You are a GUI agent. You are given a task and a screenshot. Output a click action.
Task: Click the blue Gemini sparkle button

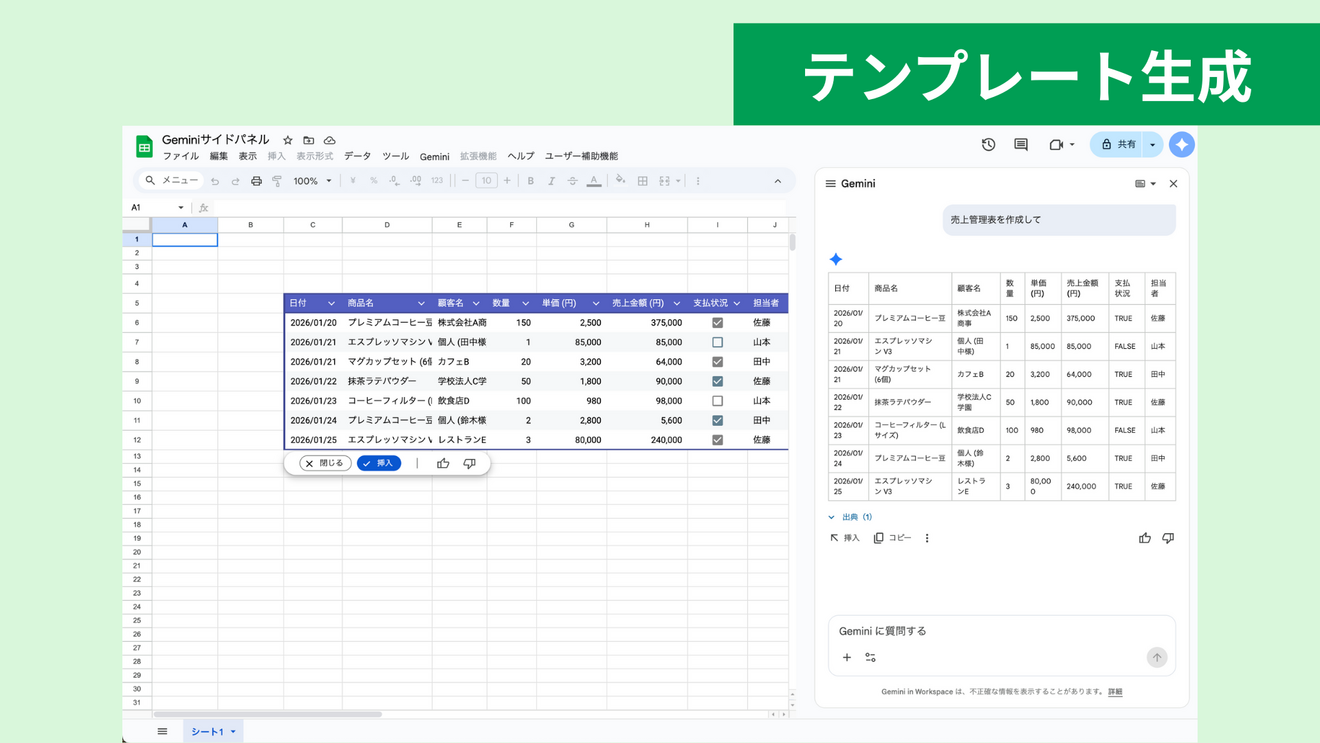click(1182, 145)
